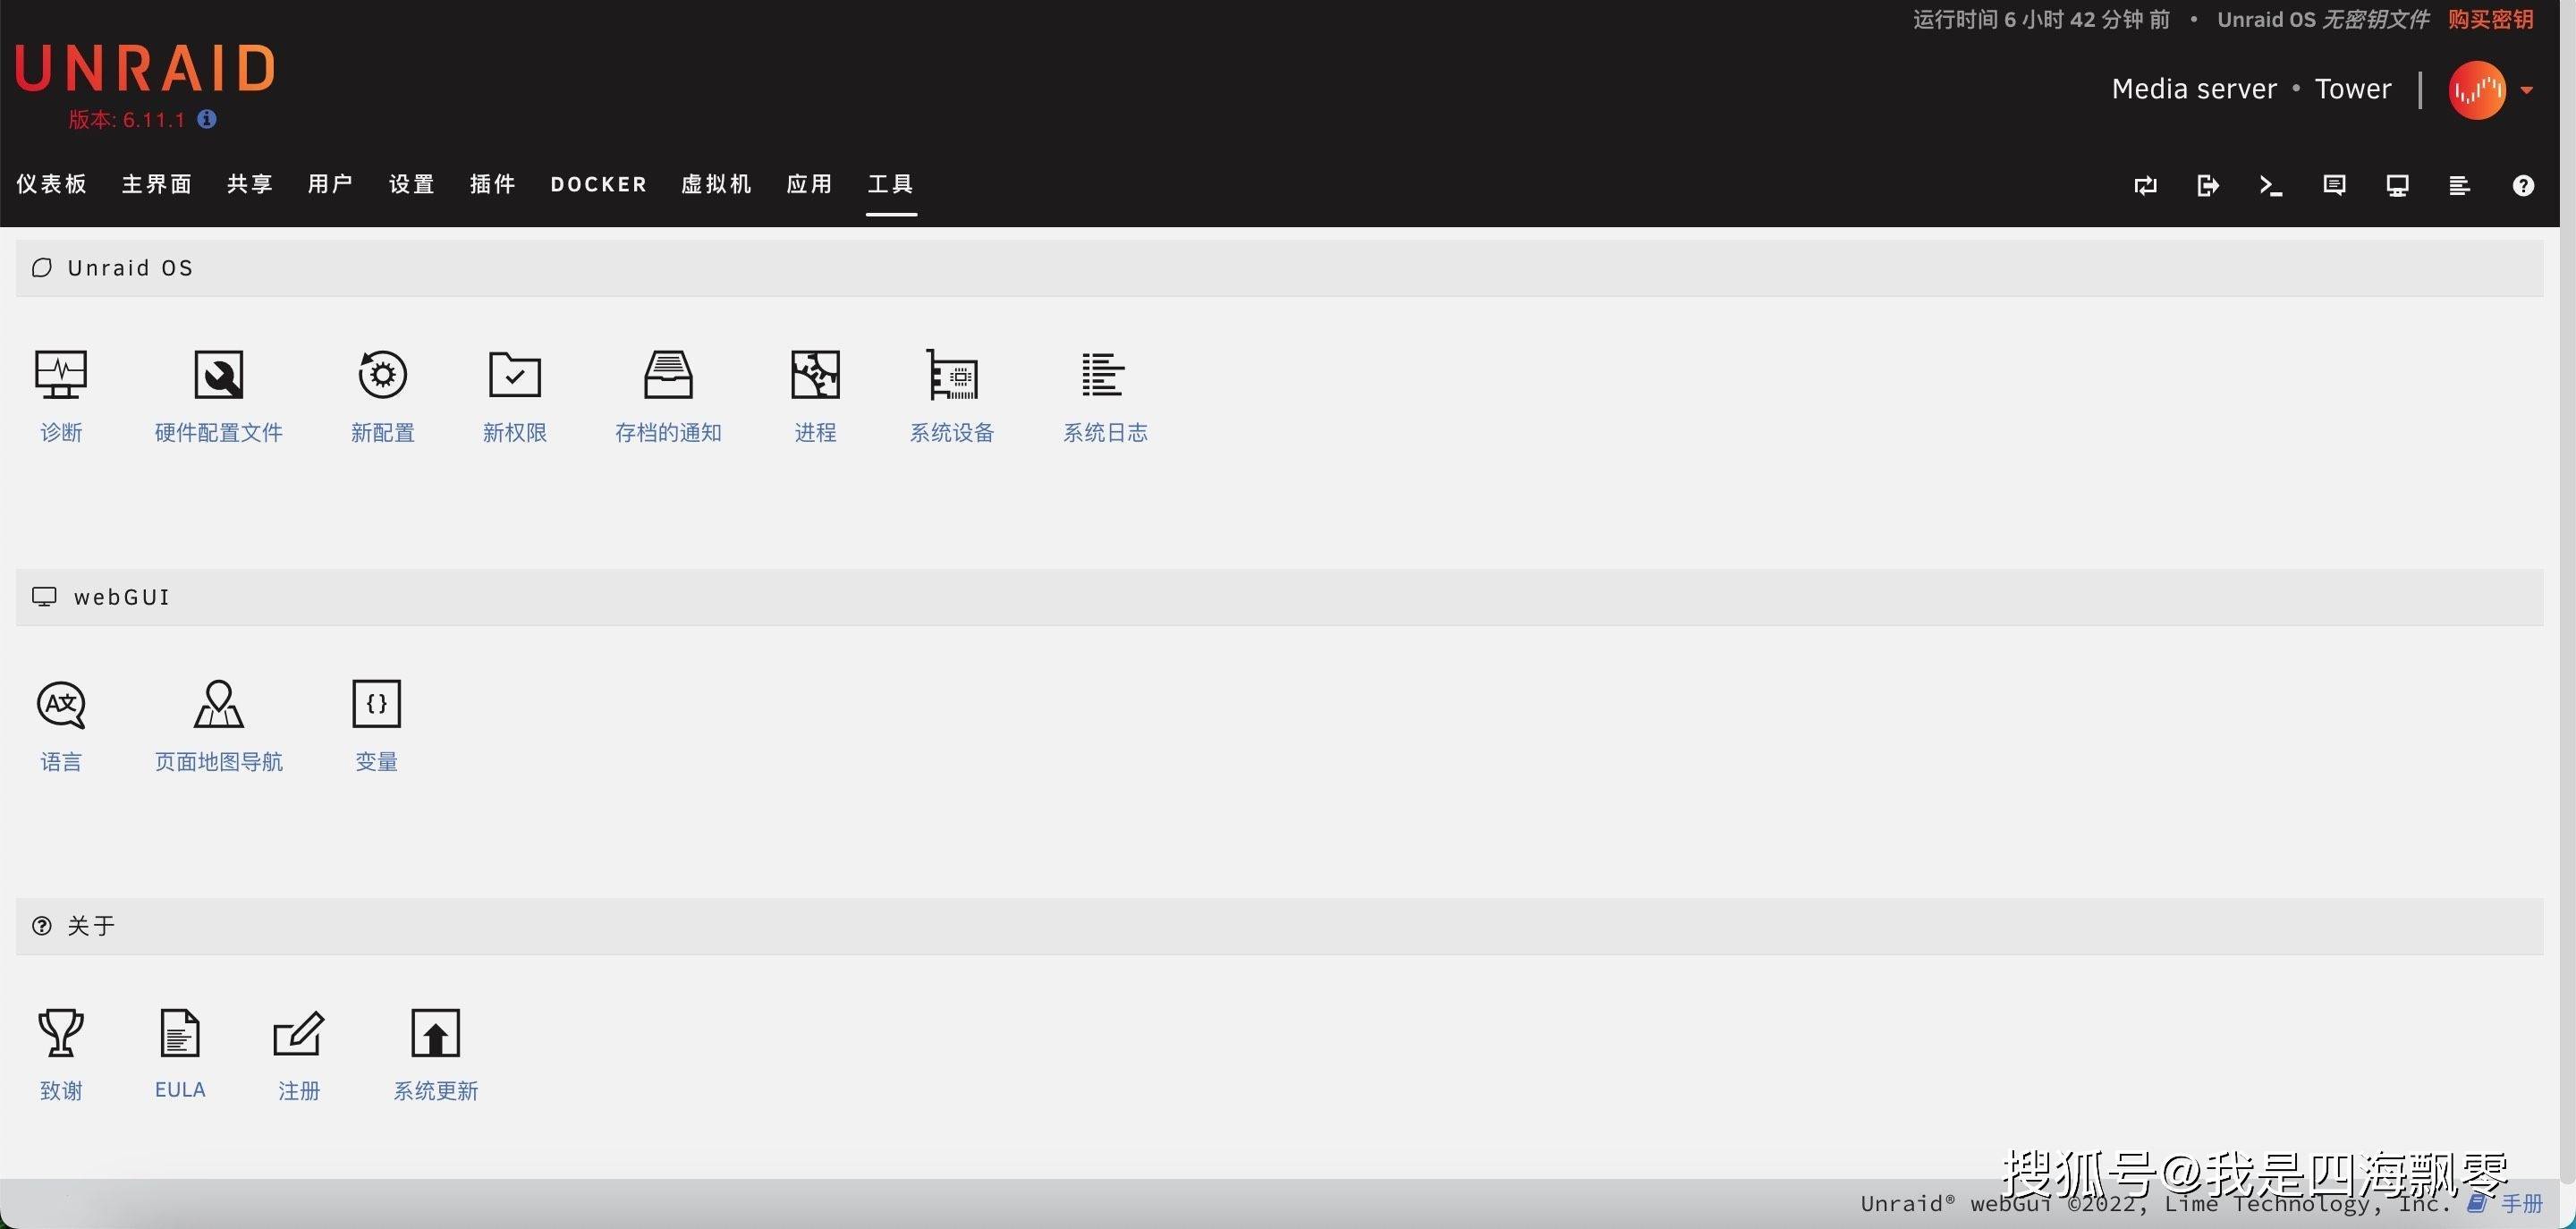This screenshot has width=2576, height=1229.
Task: Click 'Unraid OS 无密钥文件' status text
Action: pos(2323,20)
